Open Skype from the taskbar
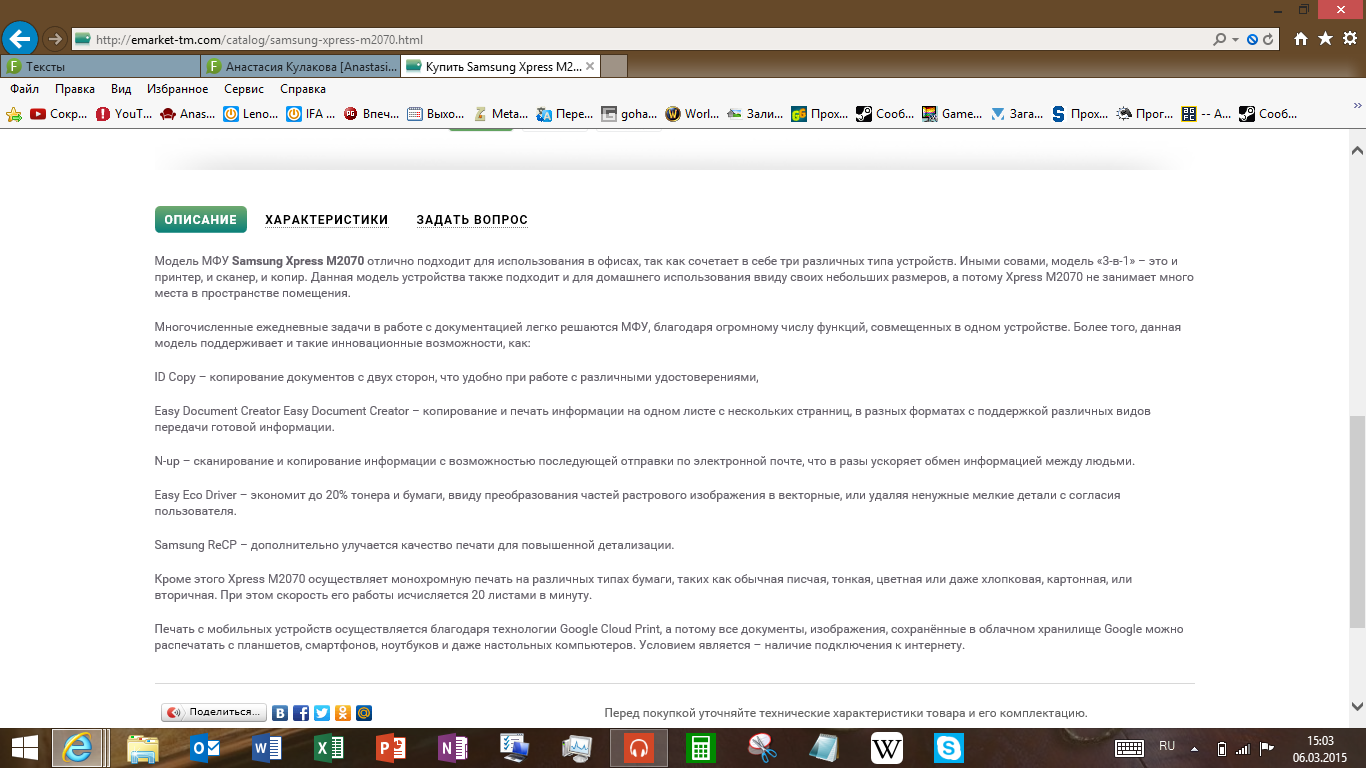Viewport: 1366px width, 768px height. tap(948, 748)
